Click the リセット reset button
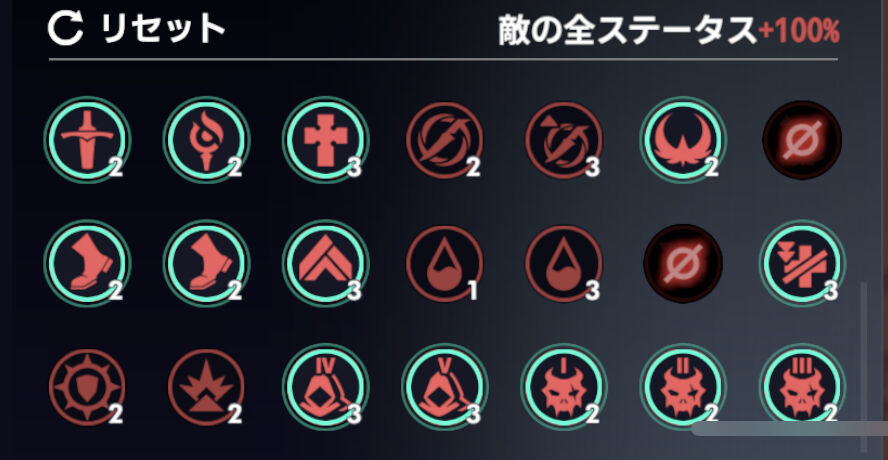This screenshot has height=460, width=888. (x=136, y=29)
